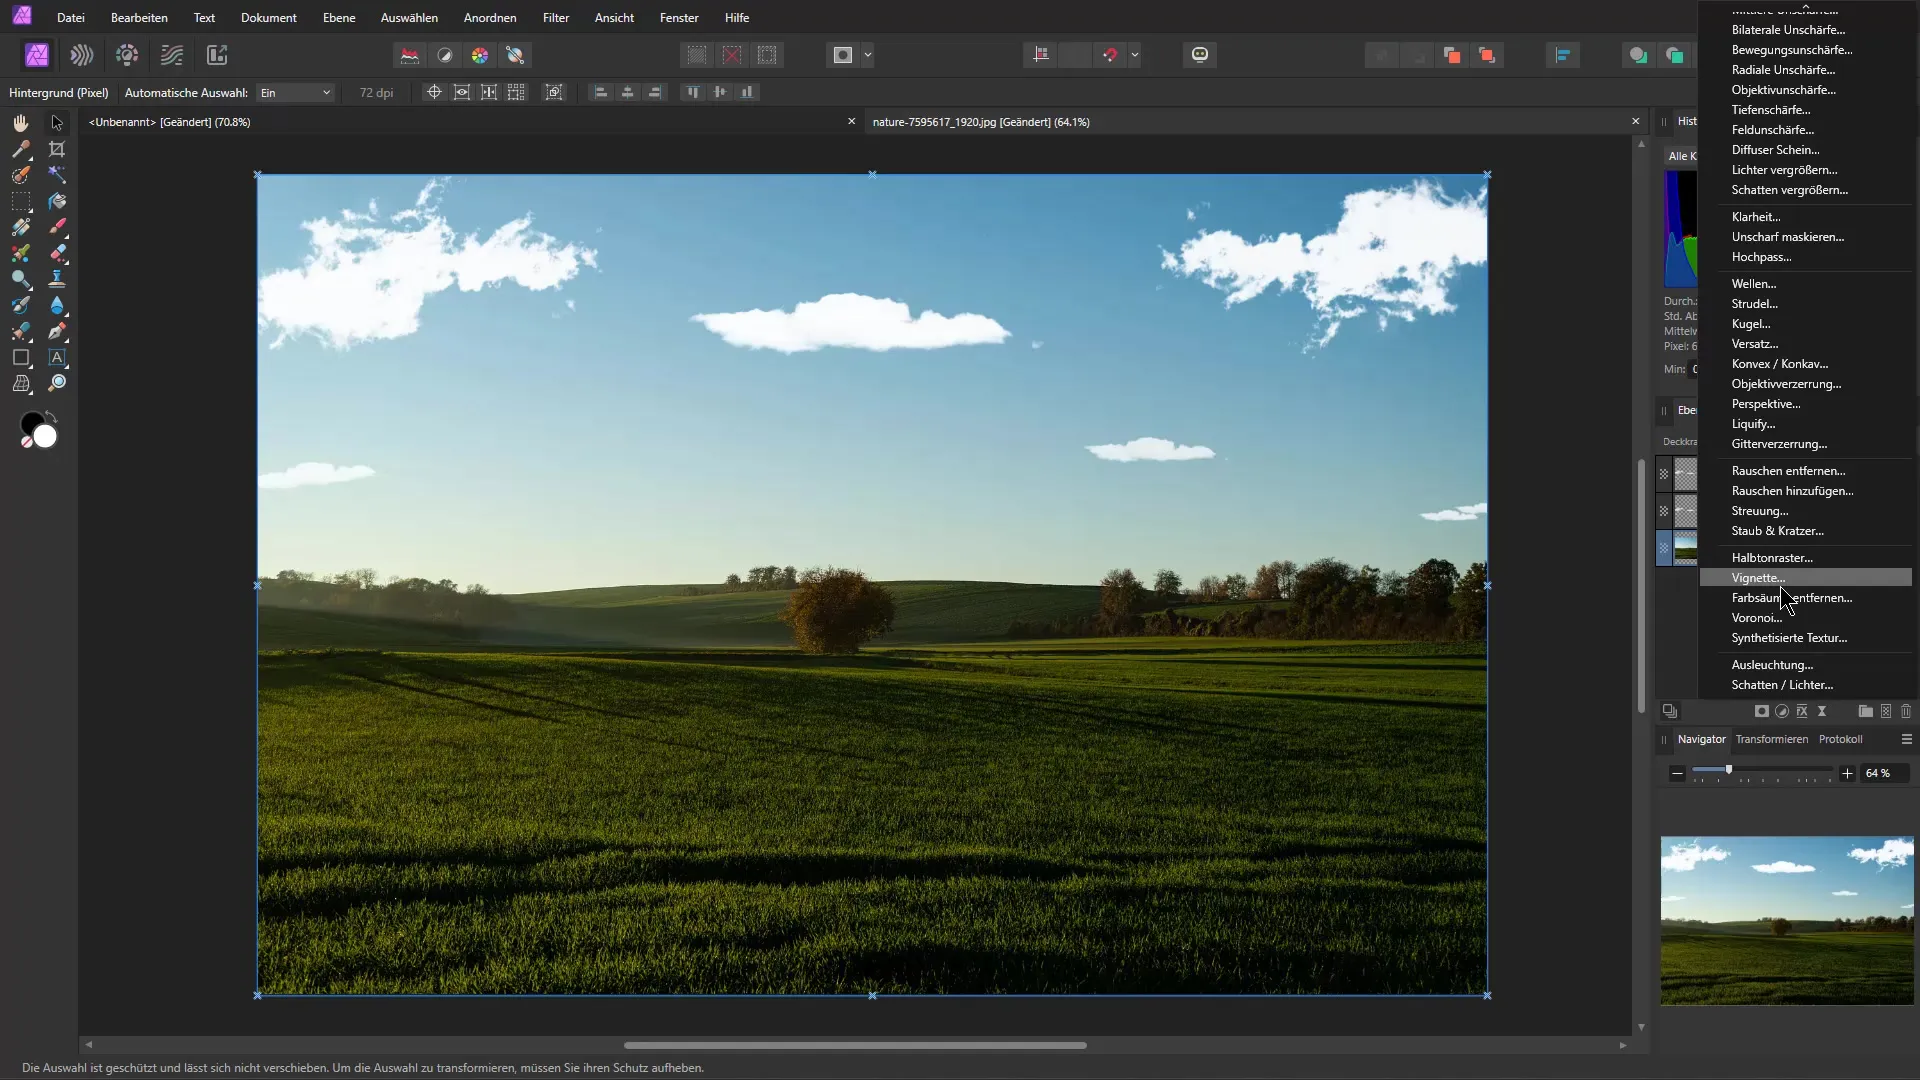Close the nature-7595617_1920.jpg document tab

tap(1636, 121)
